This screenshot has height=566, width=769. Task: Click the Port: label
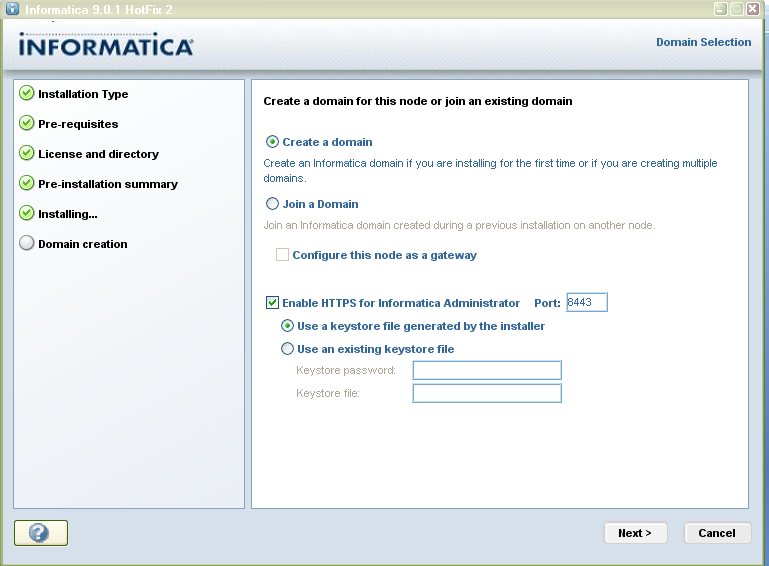(x=547, y=303)
